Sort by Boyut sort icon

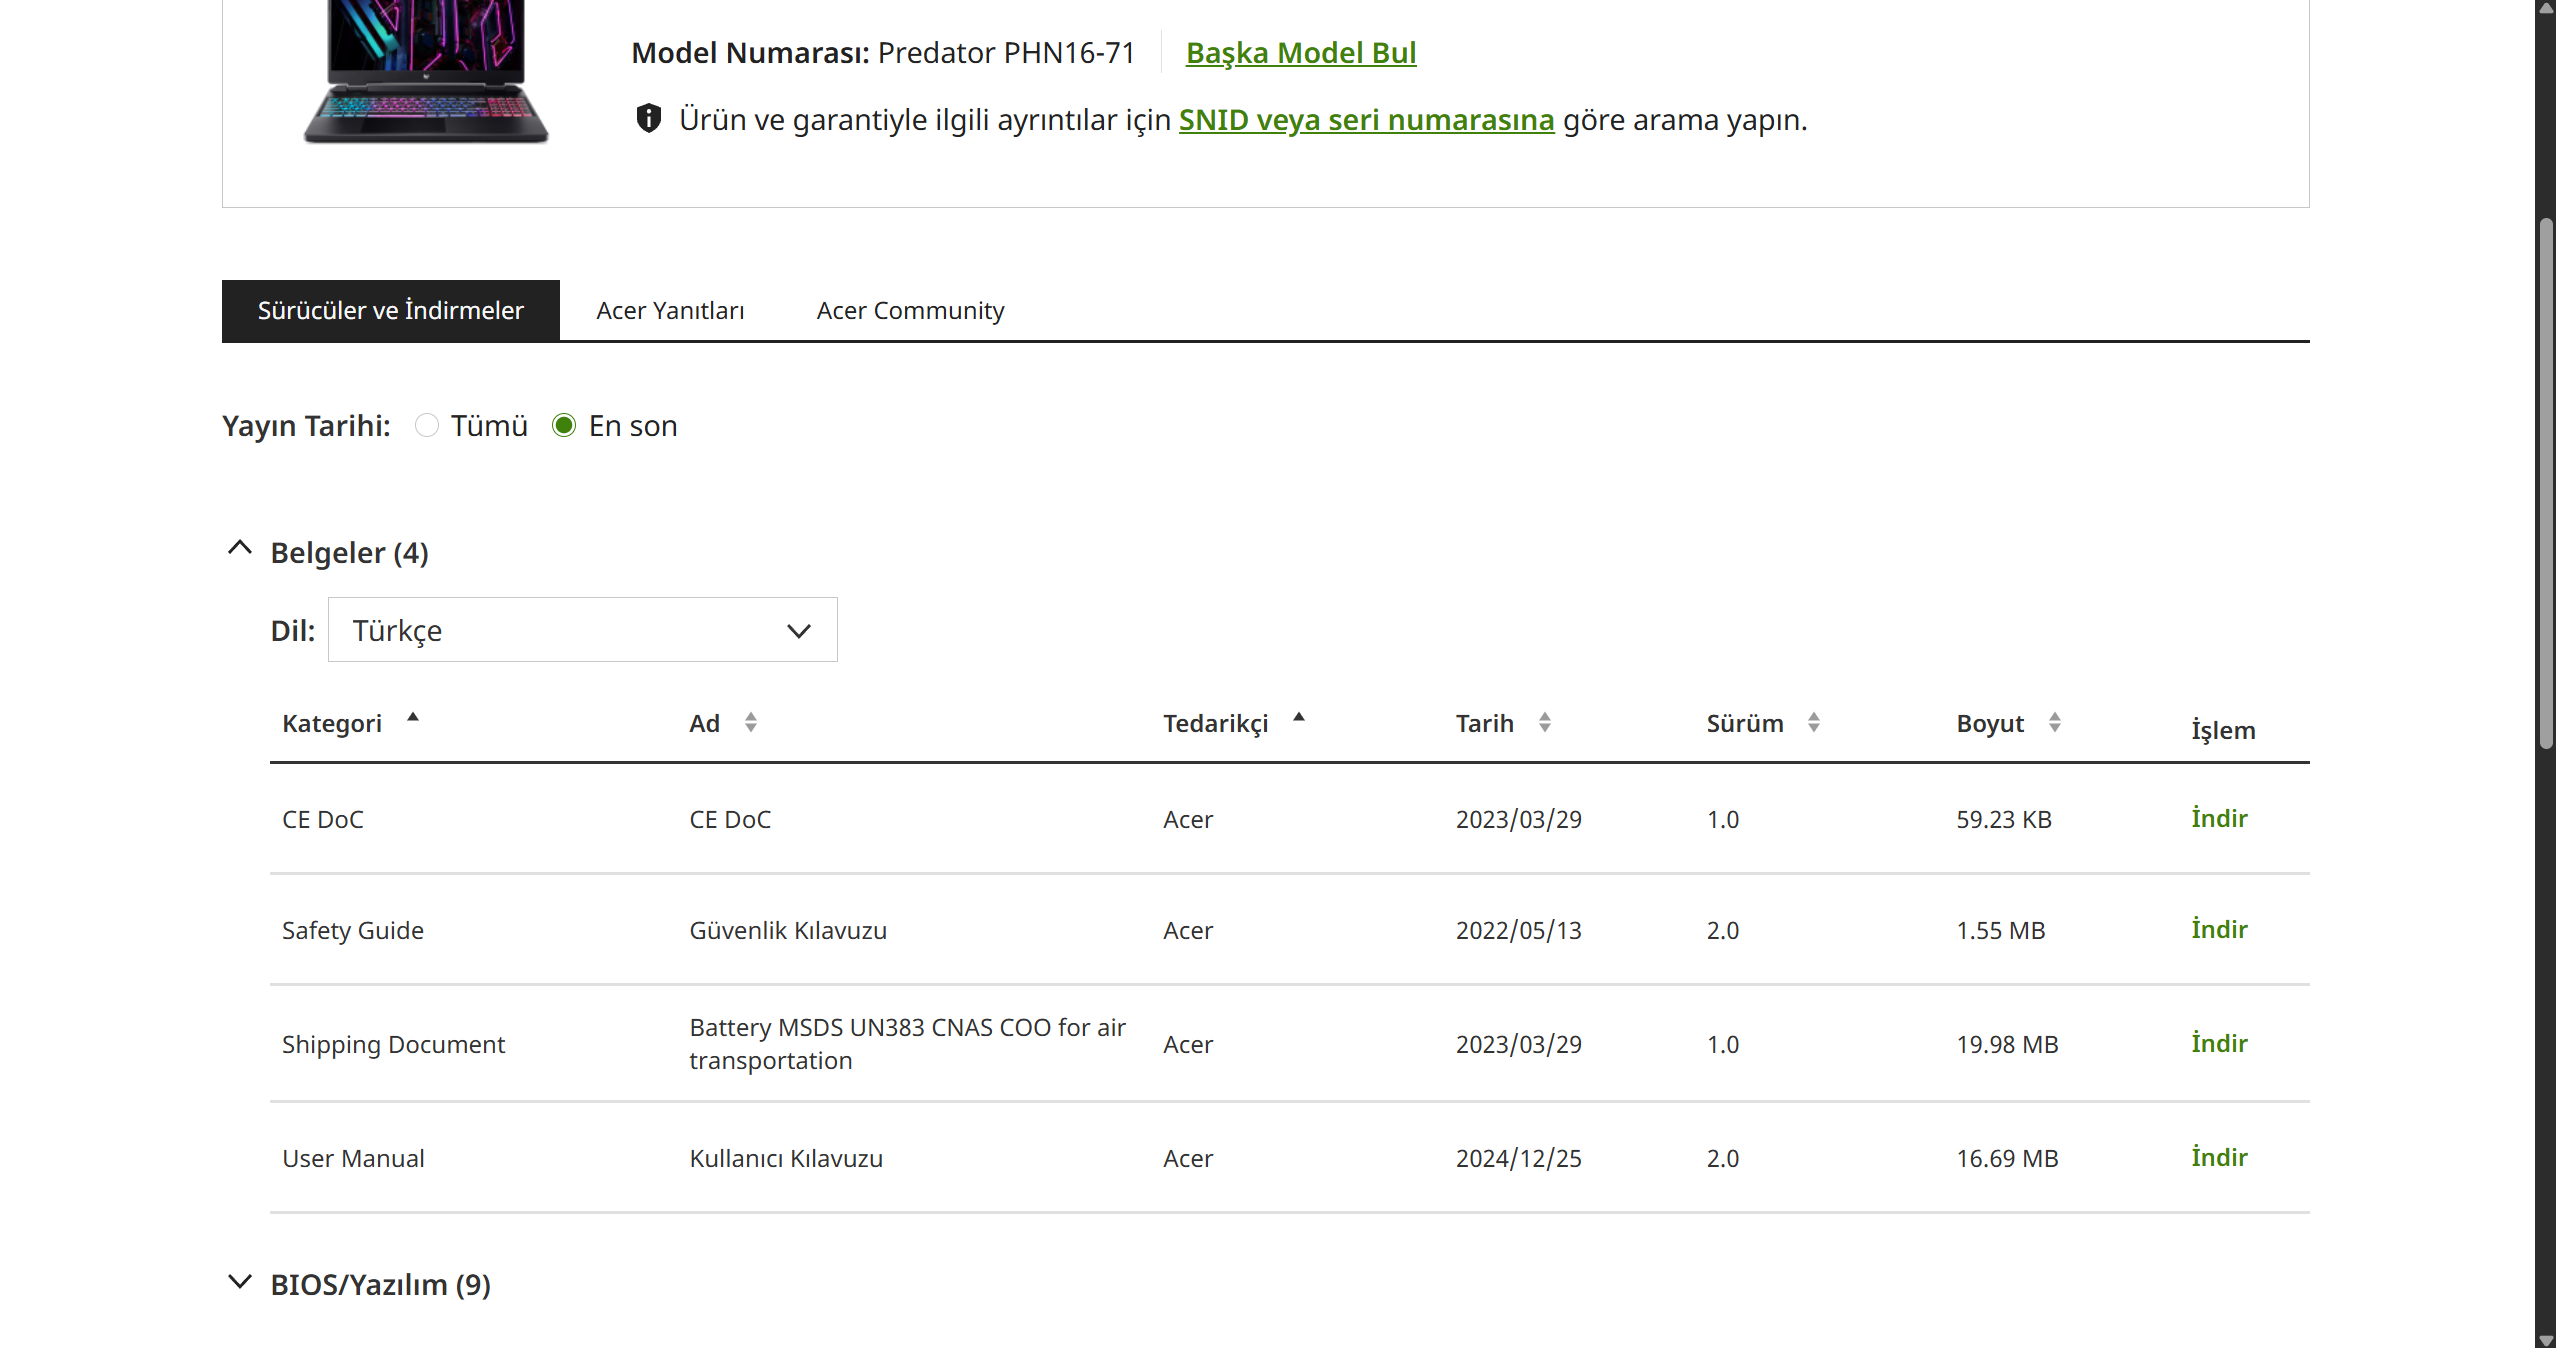point(2054,723)
